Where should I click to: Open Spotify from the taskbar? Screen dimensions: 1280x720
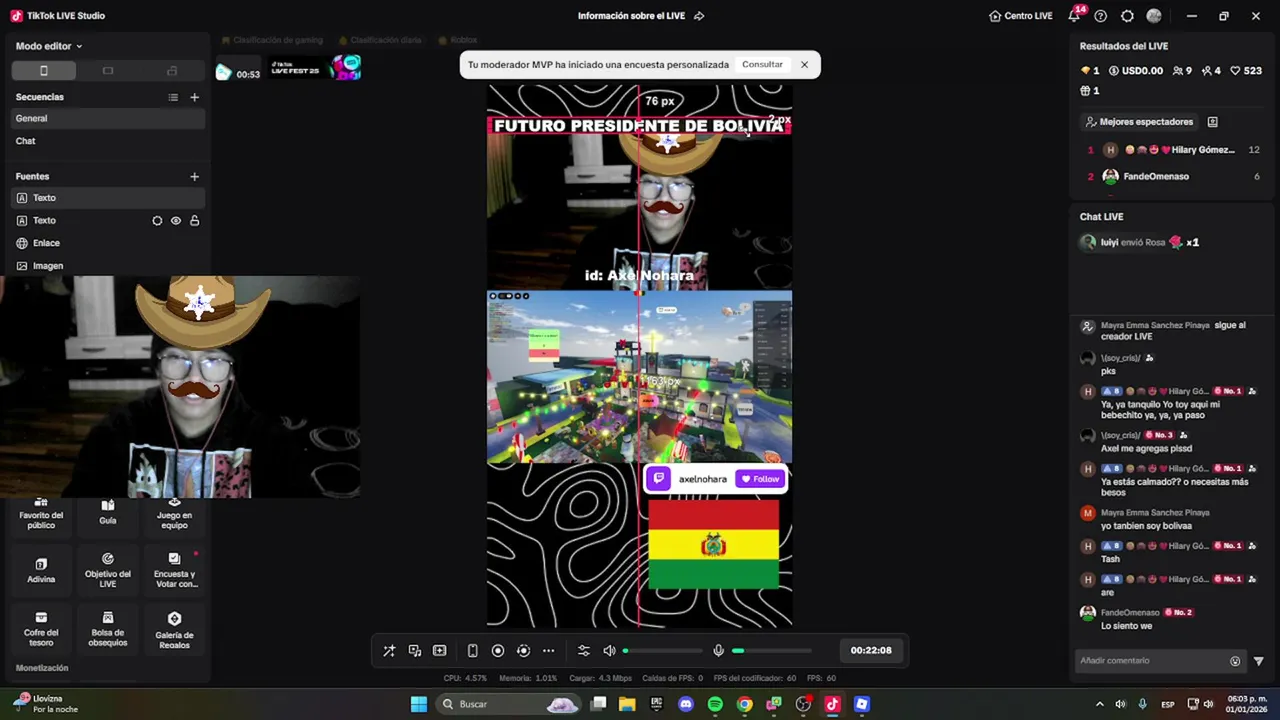(715, 704)
